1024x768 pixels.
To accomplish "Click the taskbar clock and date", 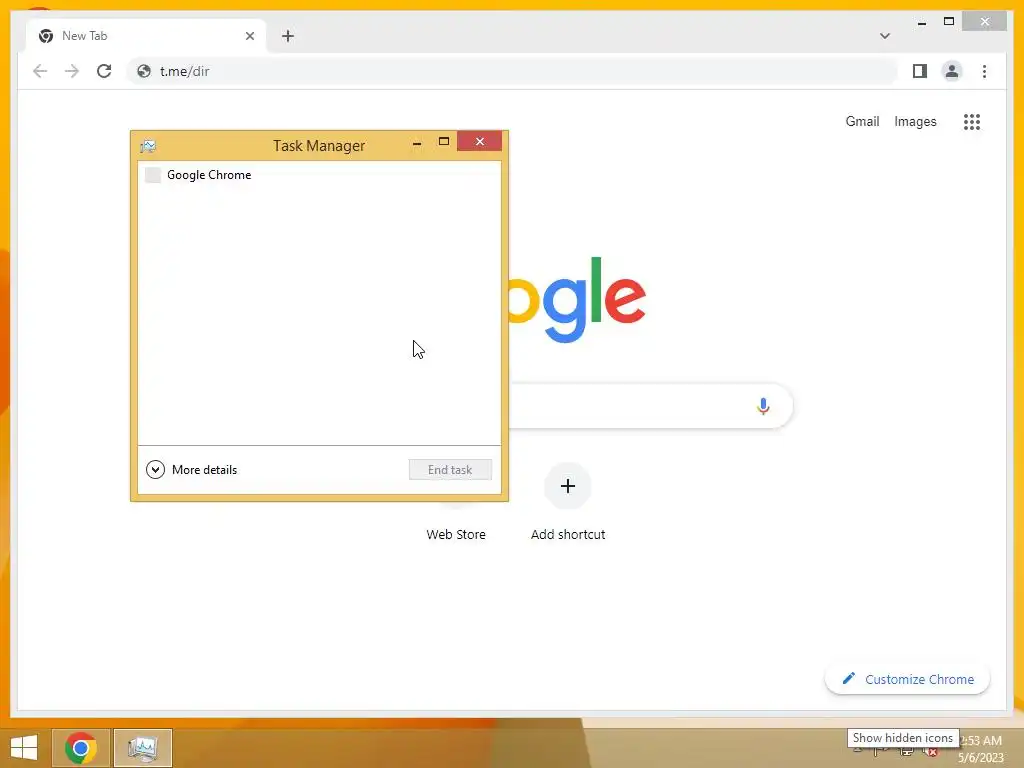I will point(981,748).
